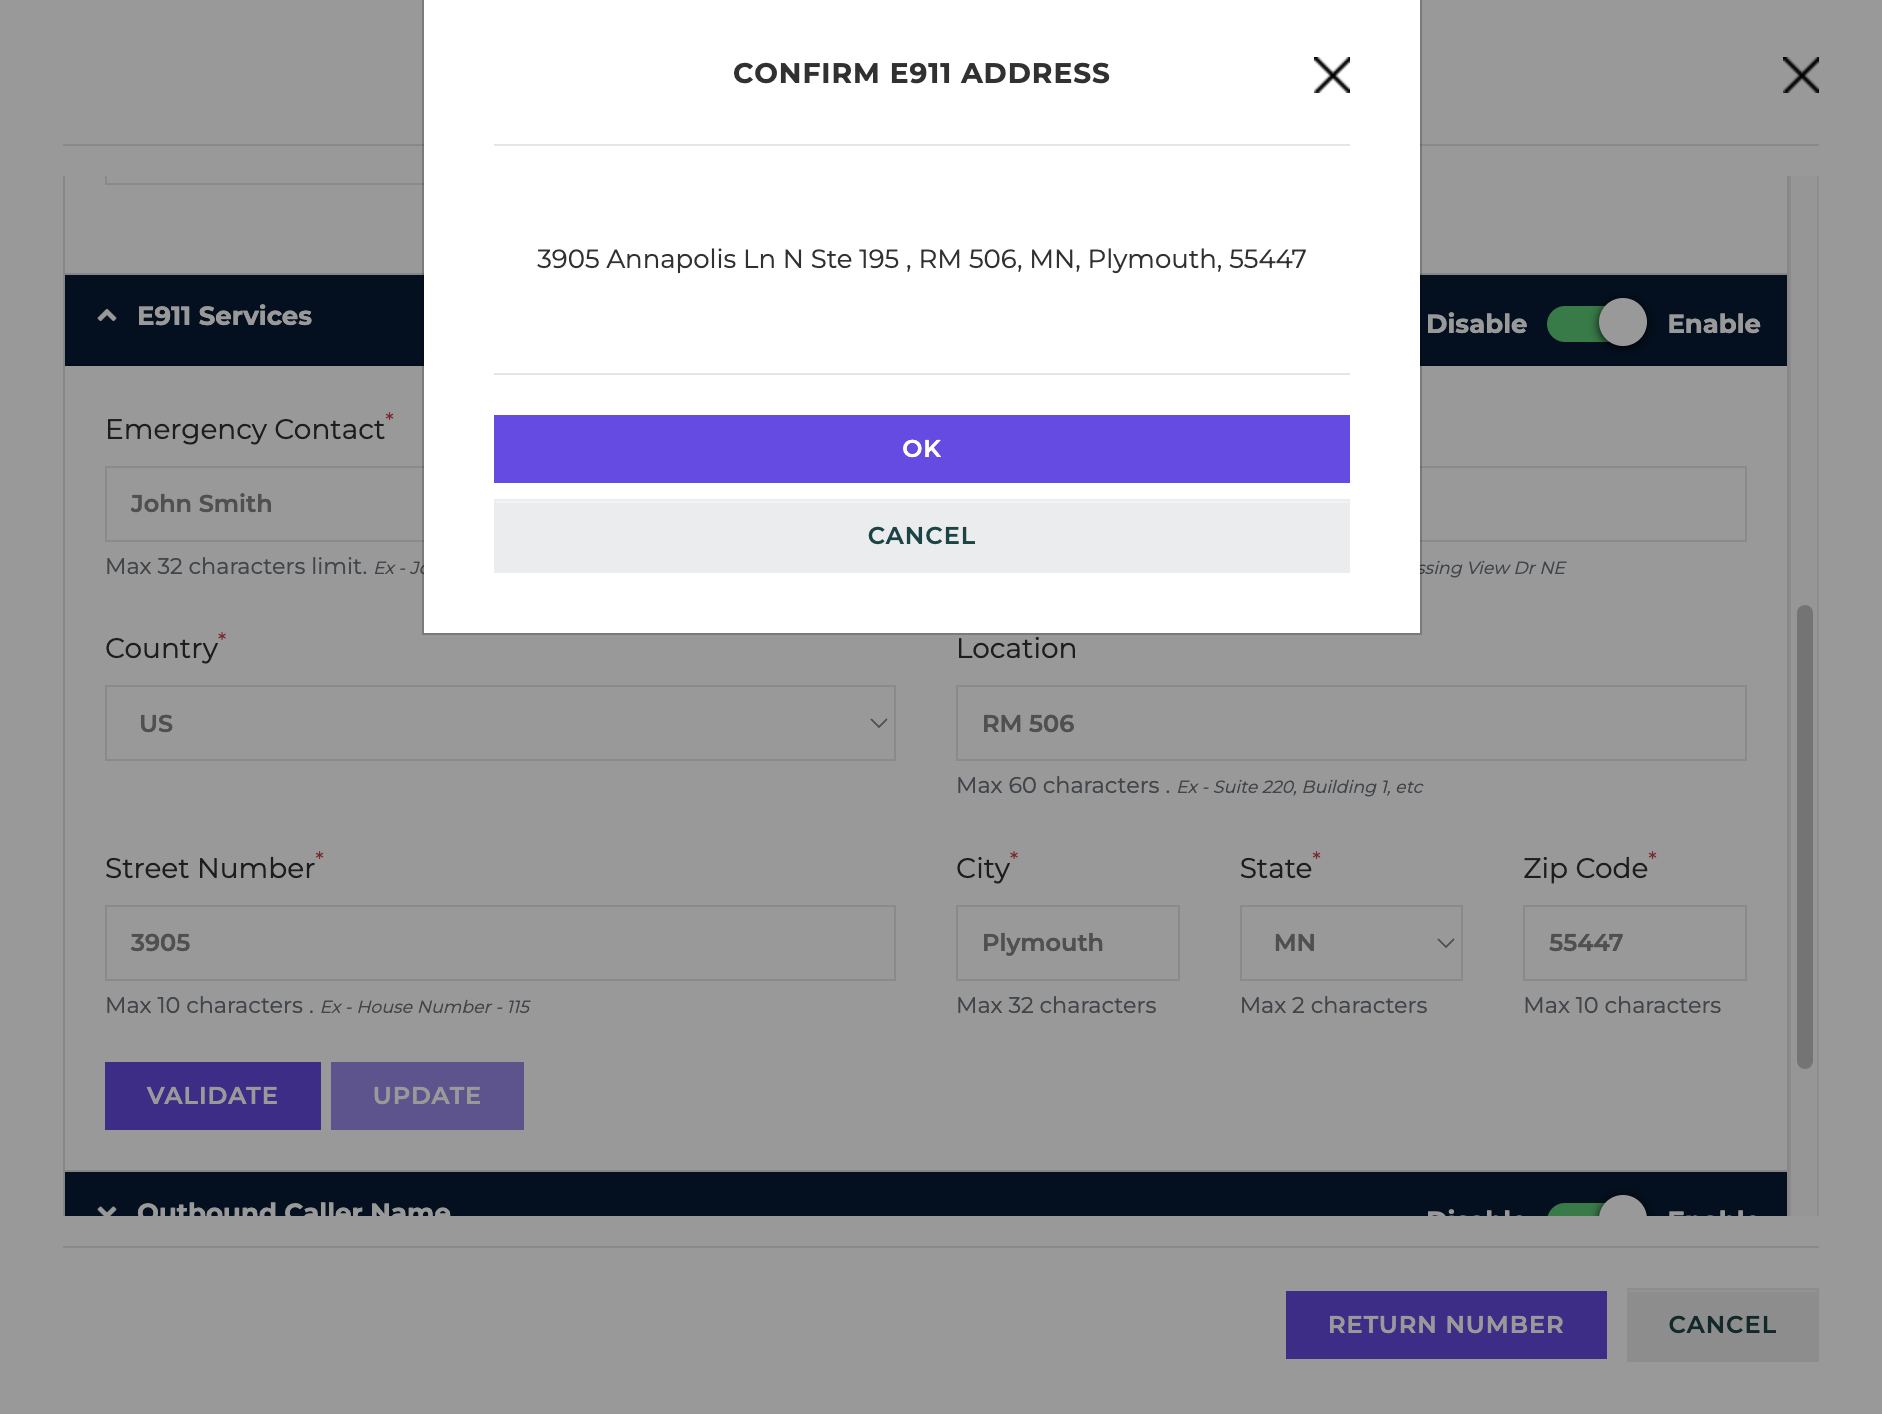Click the Validate button
Screen dimensions: 1882x1414
[x=213, y=1096]
